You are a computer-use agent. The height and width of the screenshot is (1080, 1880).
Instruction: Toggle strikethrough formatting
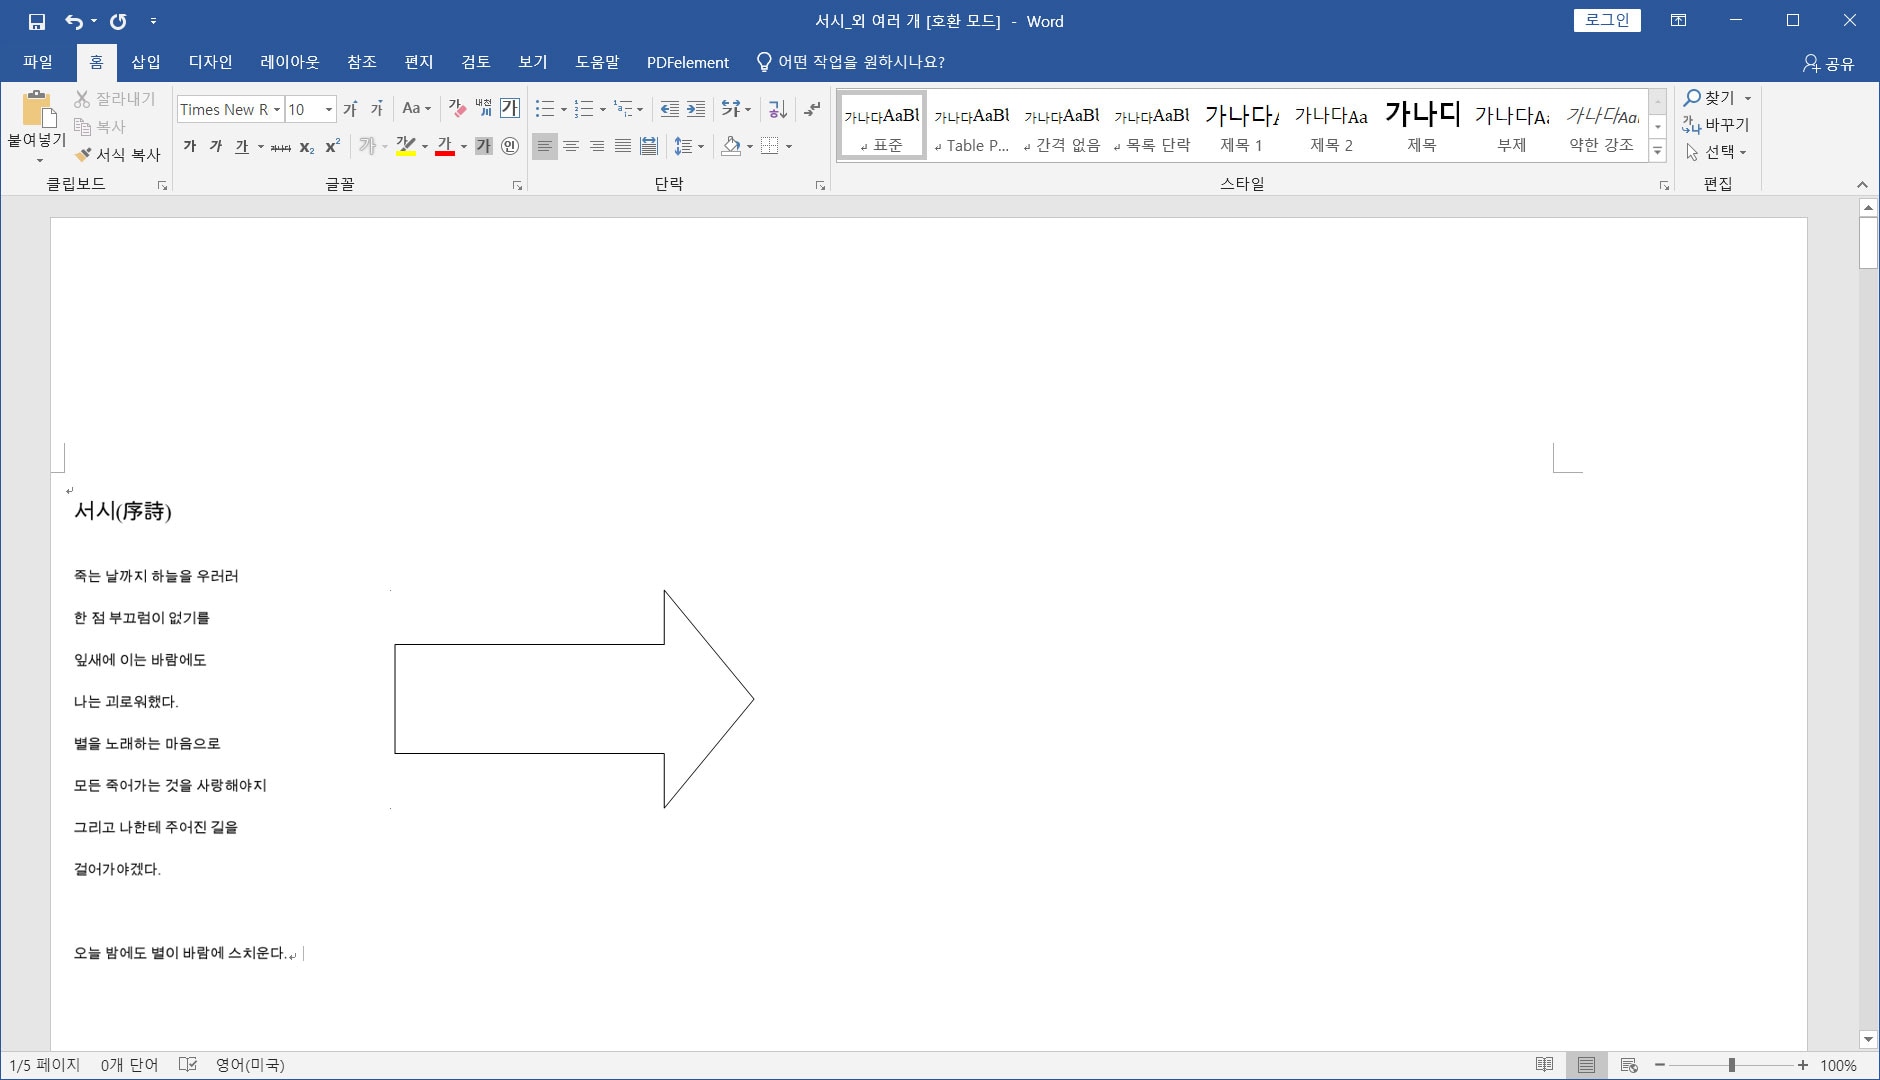[x=281, y=147]
